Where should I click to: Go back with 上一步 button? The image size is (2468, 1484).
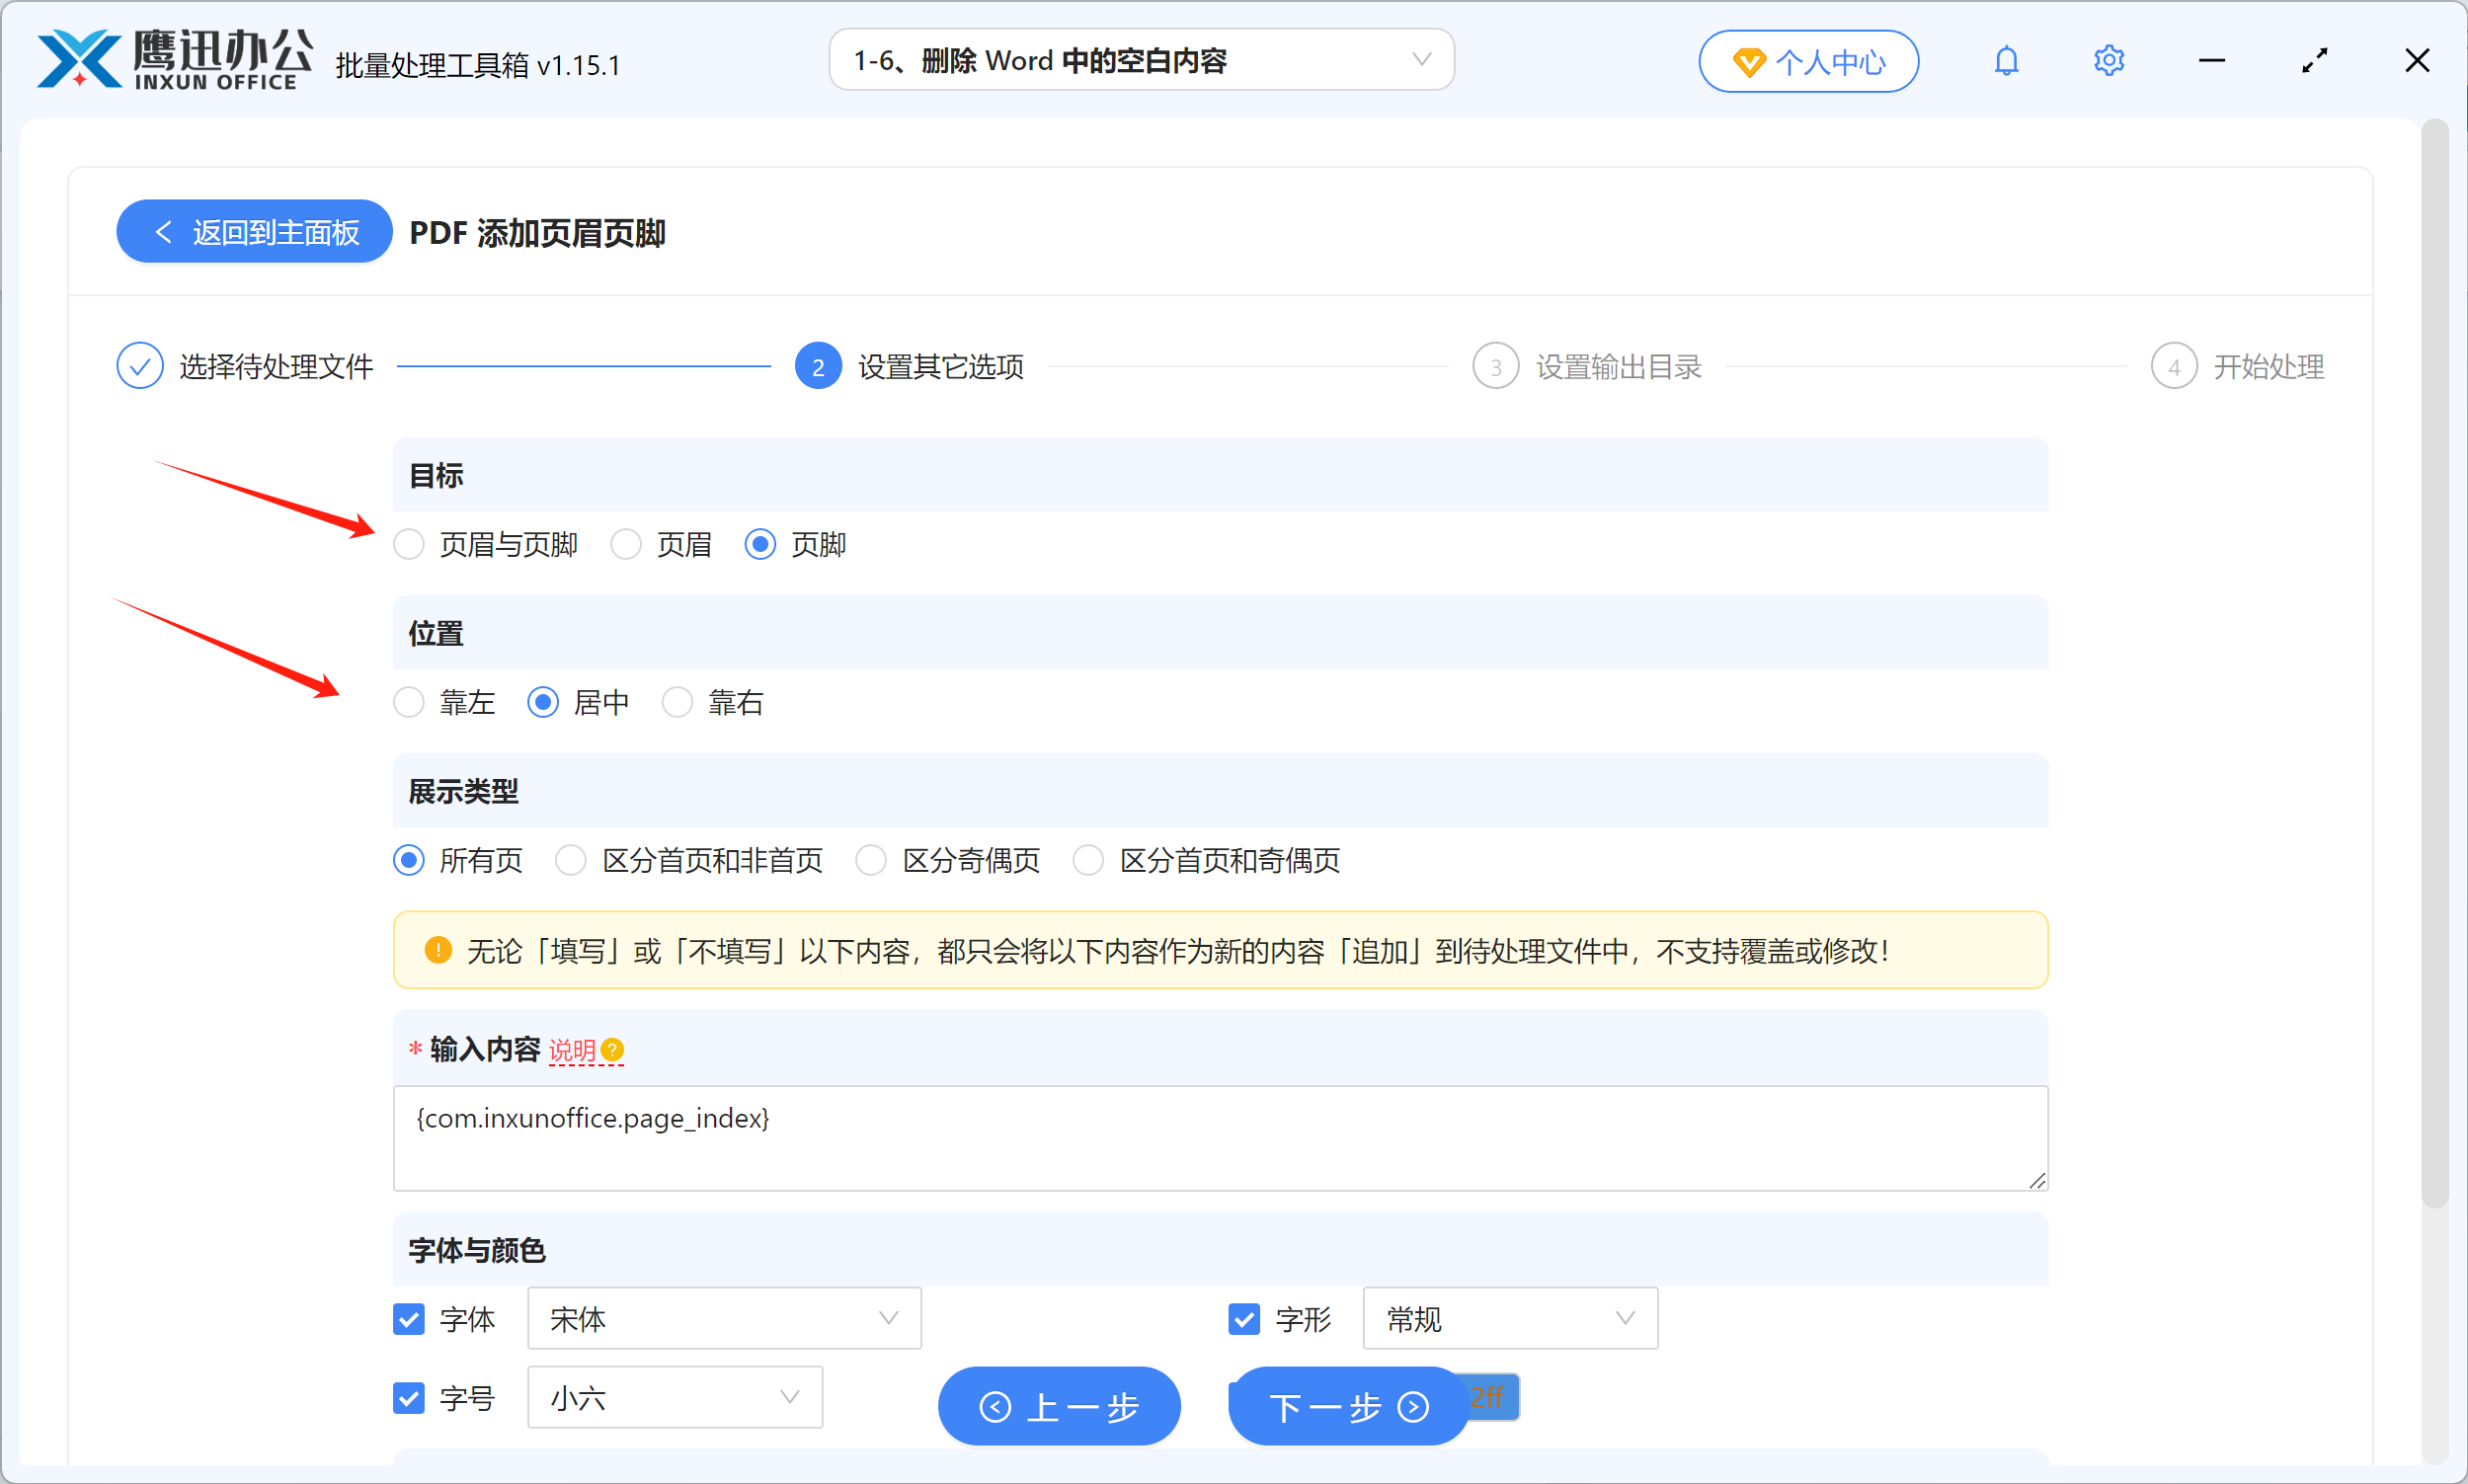pos(1059,1407)
